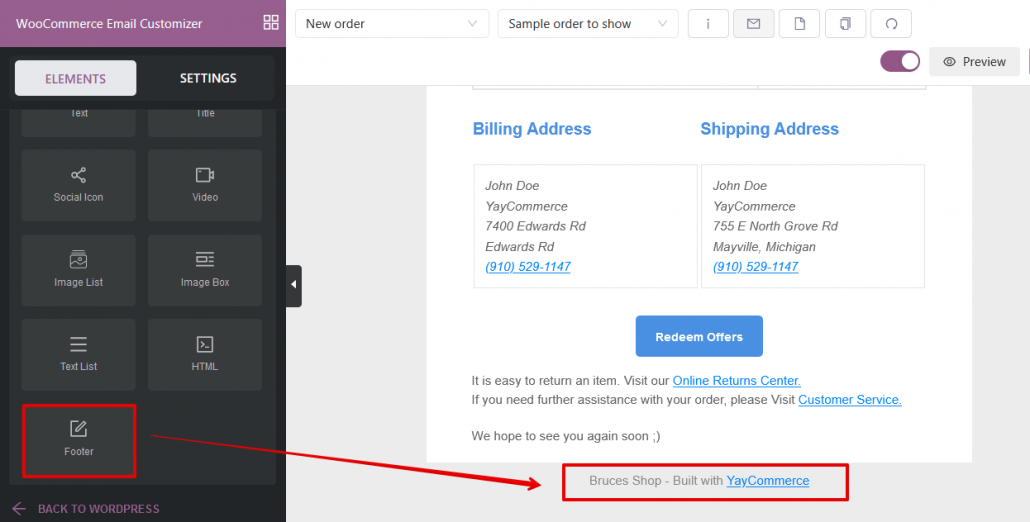This screenshot has width=1030, height=522.
Task: Switch to the ELEMENTS tab
Action: (76, 78)
